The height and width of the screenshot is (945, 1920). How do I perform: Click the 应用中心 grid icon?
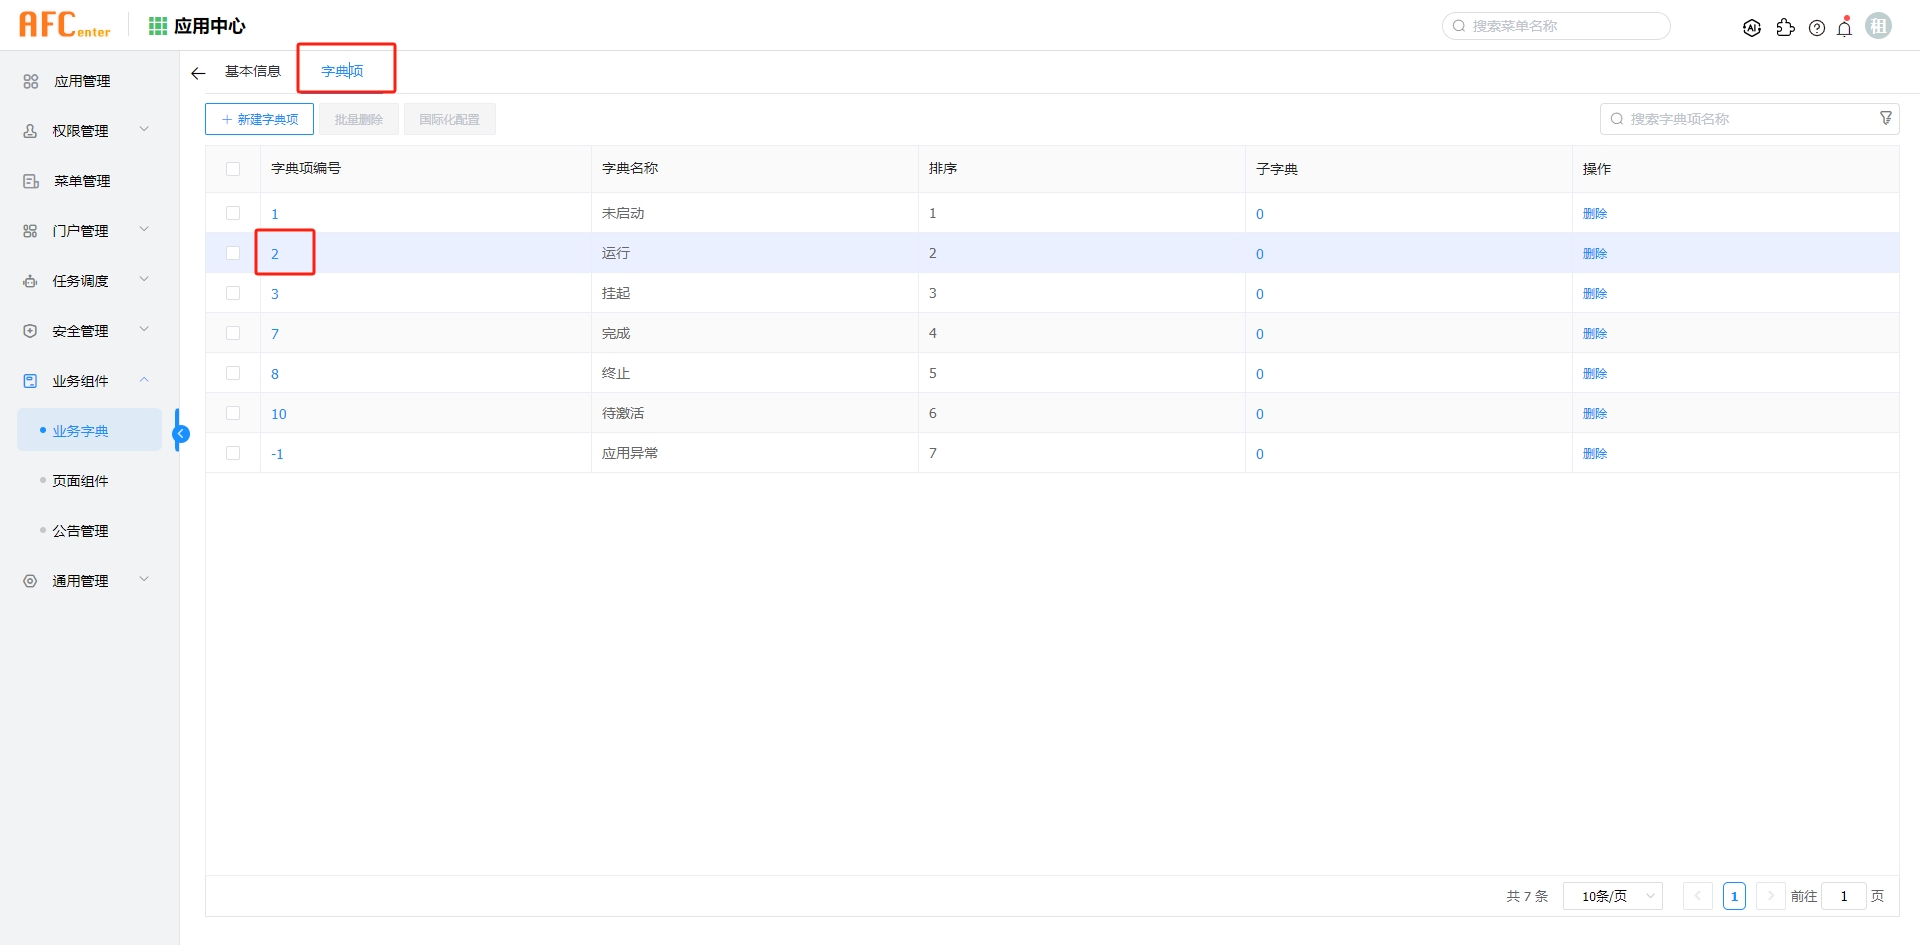point(157,25)
